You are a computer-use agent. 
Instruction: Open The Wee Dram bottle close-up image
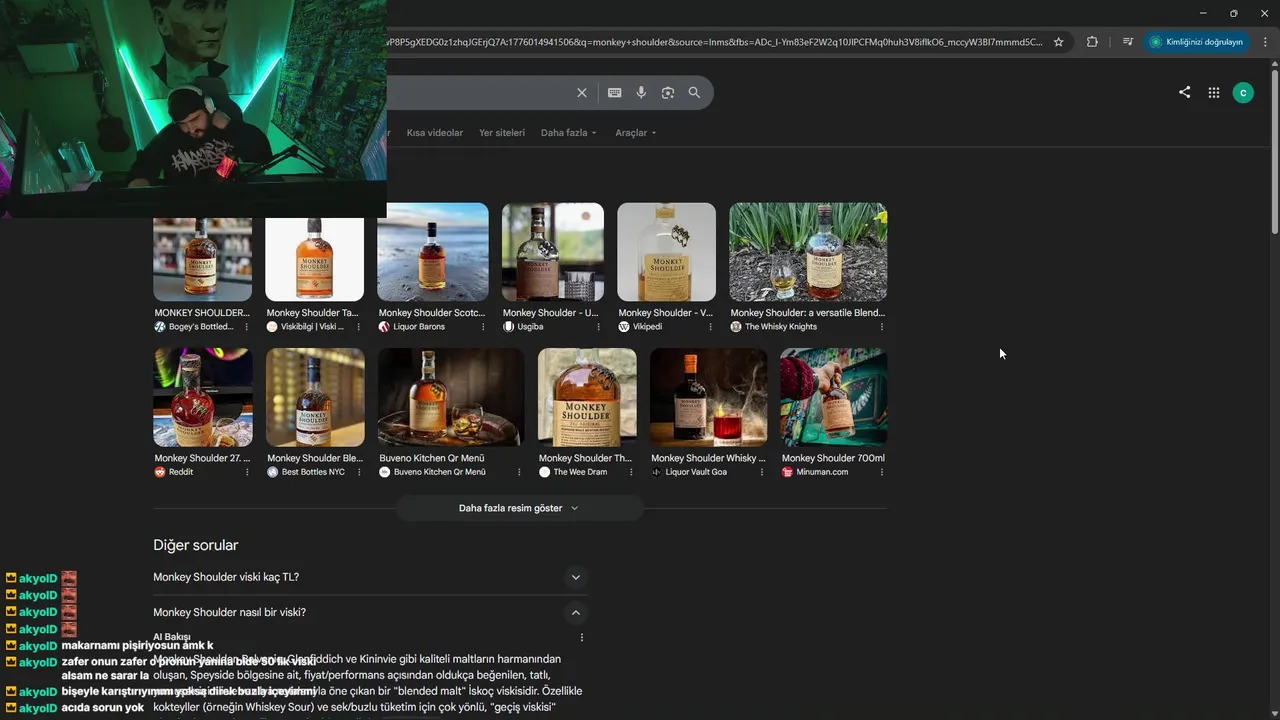(587, 397)
